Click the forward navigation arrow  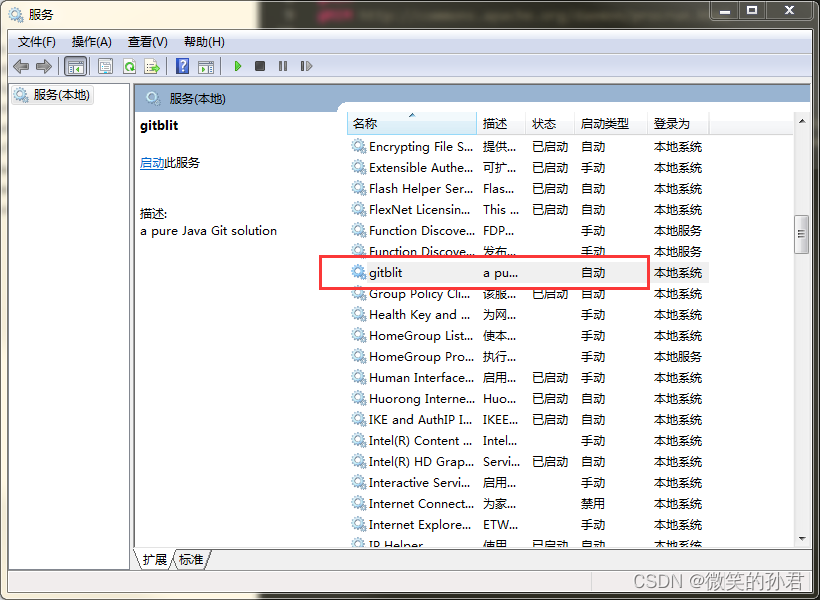click(x=42, y=66)
